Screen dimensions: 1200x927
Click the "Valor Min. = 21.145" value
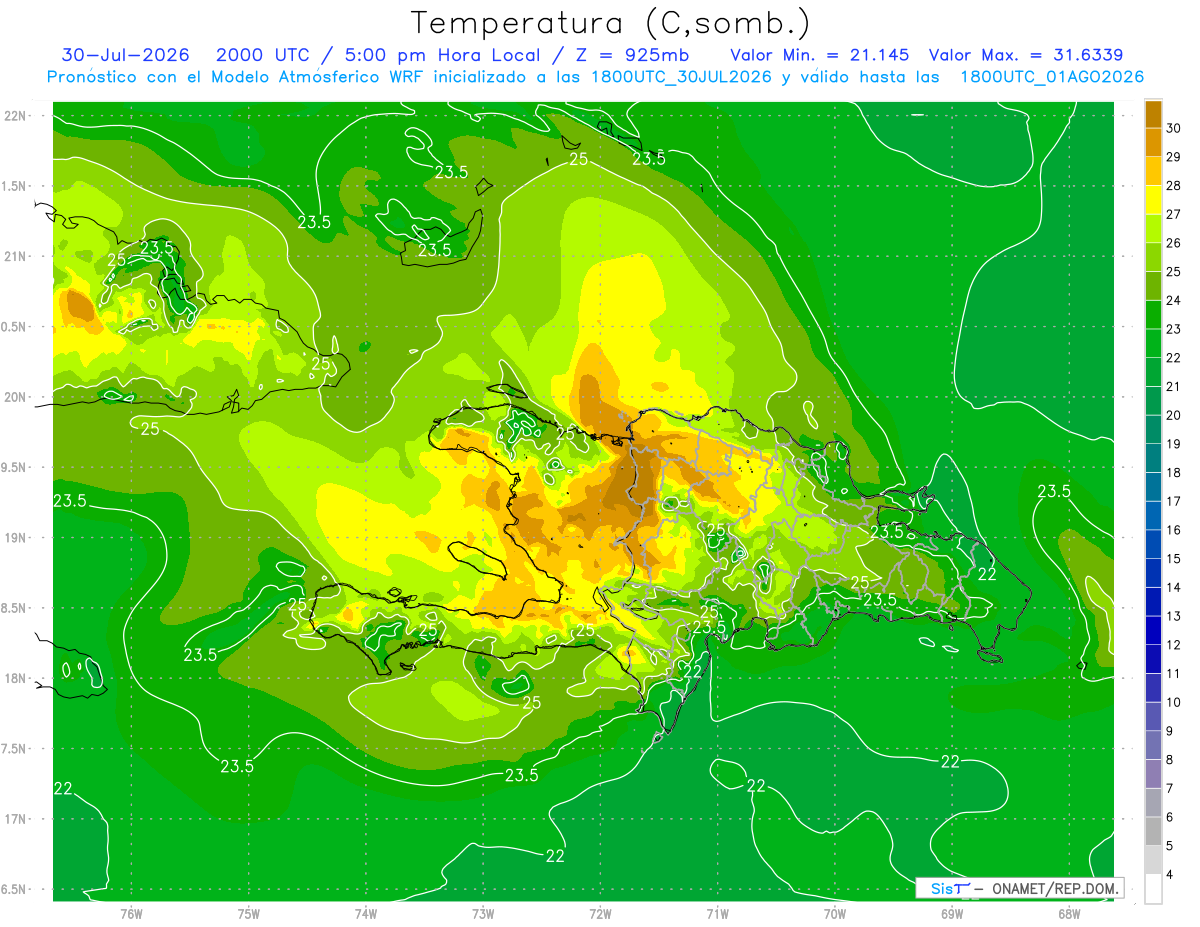coord(820,55)
